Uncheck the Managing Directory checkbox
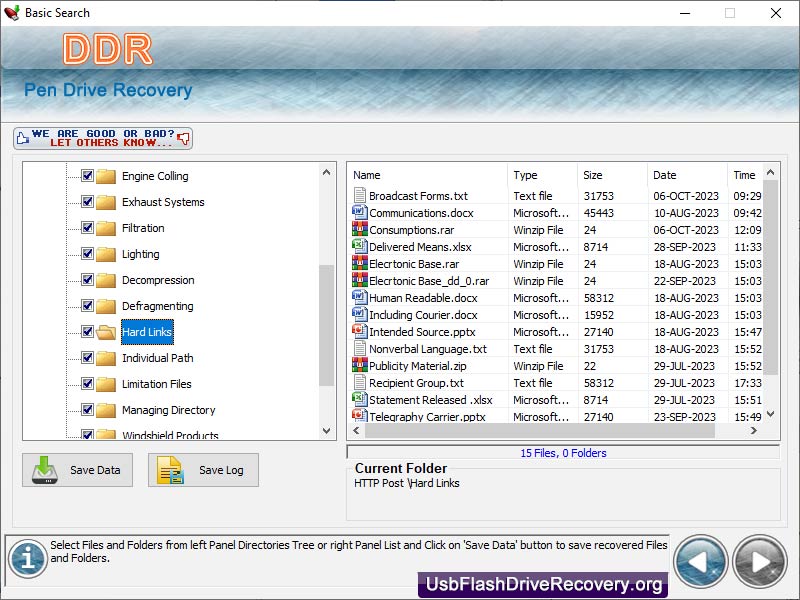 tap(87, 410)
